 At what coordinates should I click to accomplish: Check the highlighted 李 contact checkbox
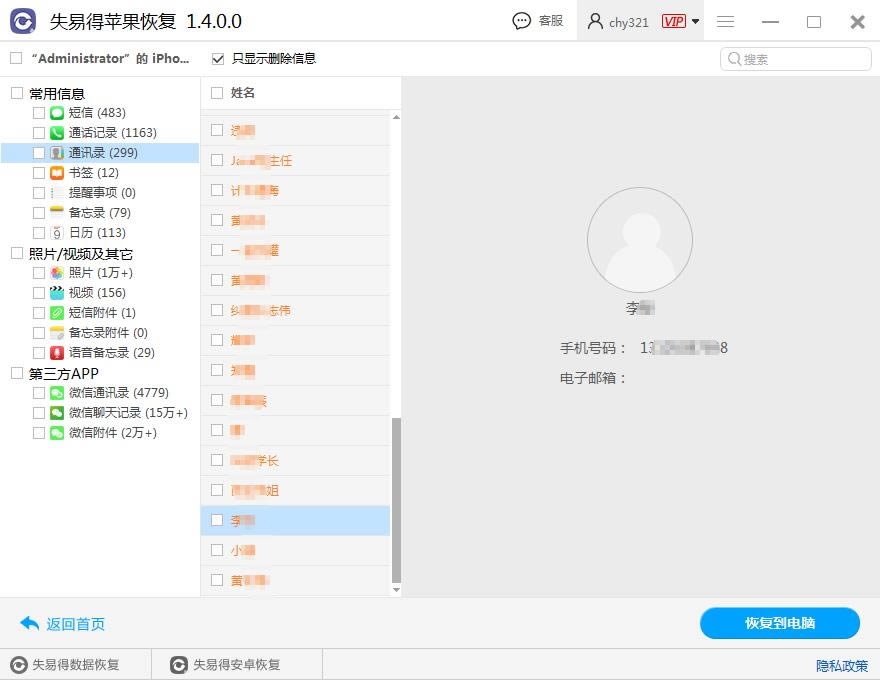pyautogui.click(x=217, y=520)
